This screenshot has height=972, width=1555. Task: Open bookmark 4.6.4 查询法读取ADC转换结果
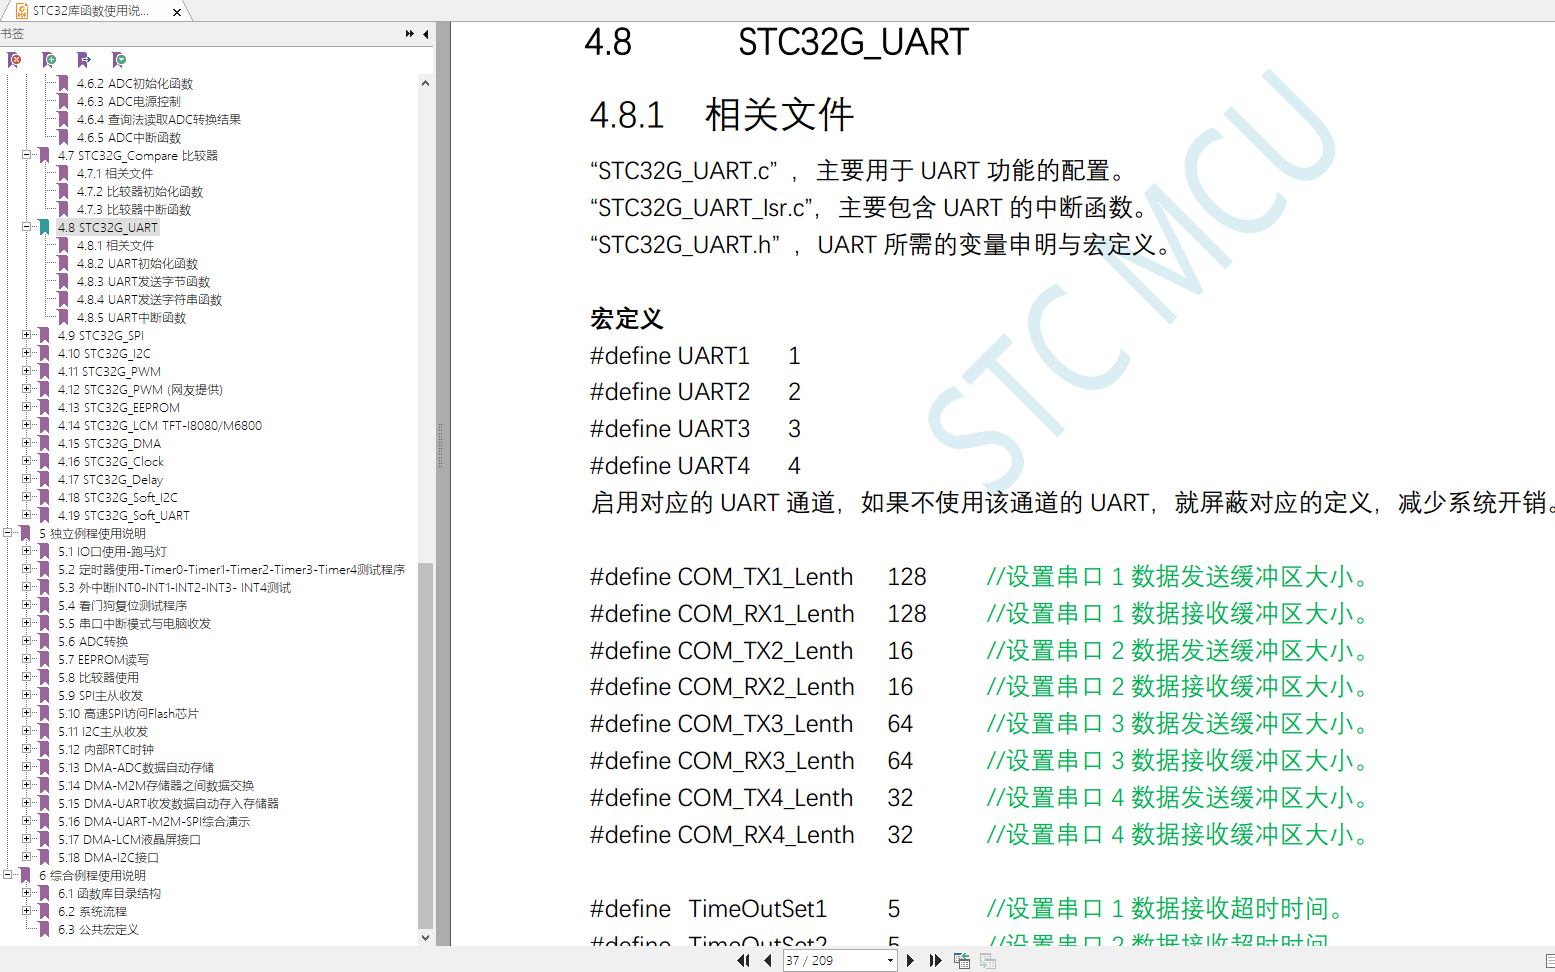pyautogui.click(x=158, y=120)
